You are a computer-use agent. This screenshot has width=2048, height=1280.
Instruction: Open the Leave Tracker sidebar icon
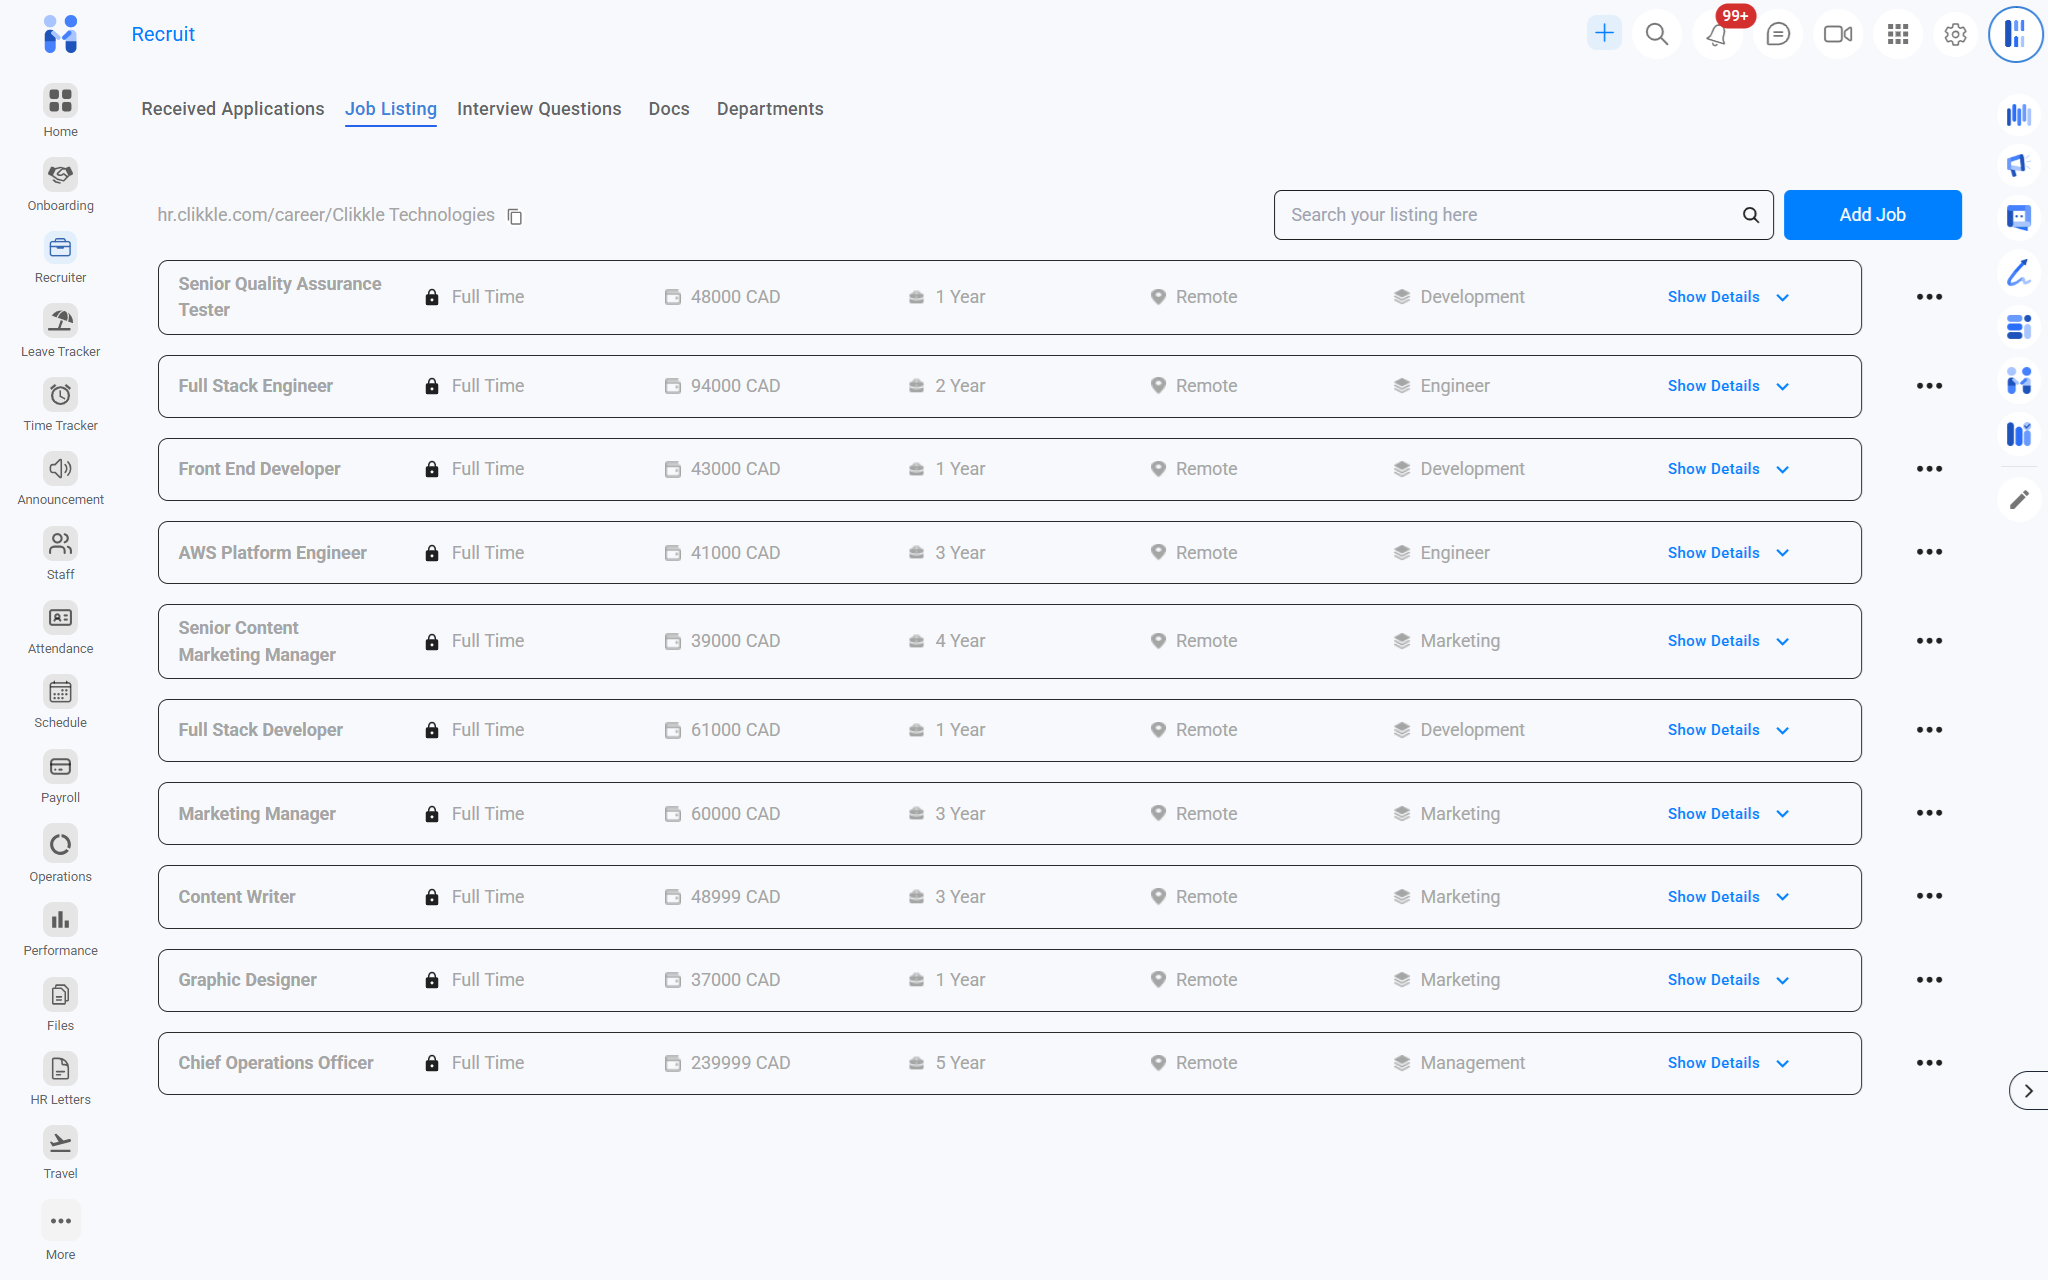(x=60, y=321)
